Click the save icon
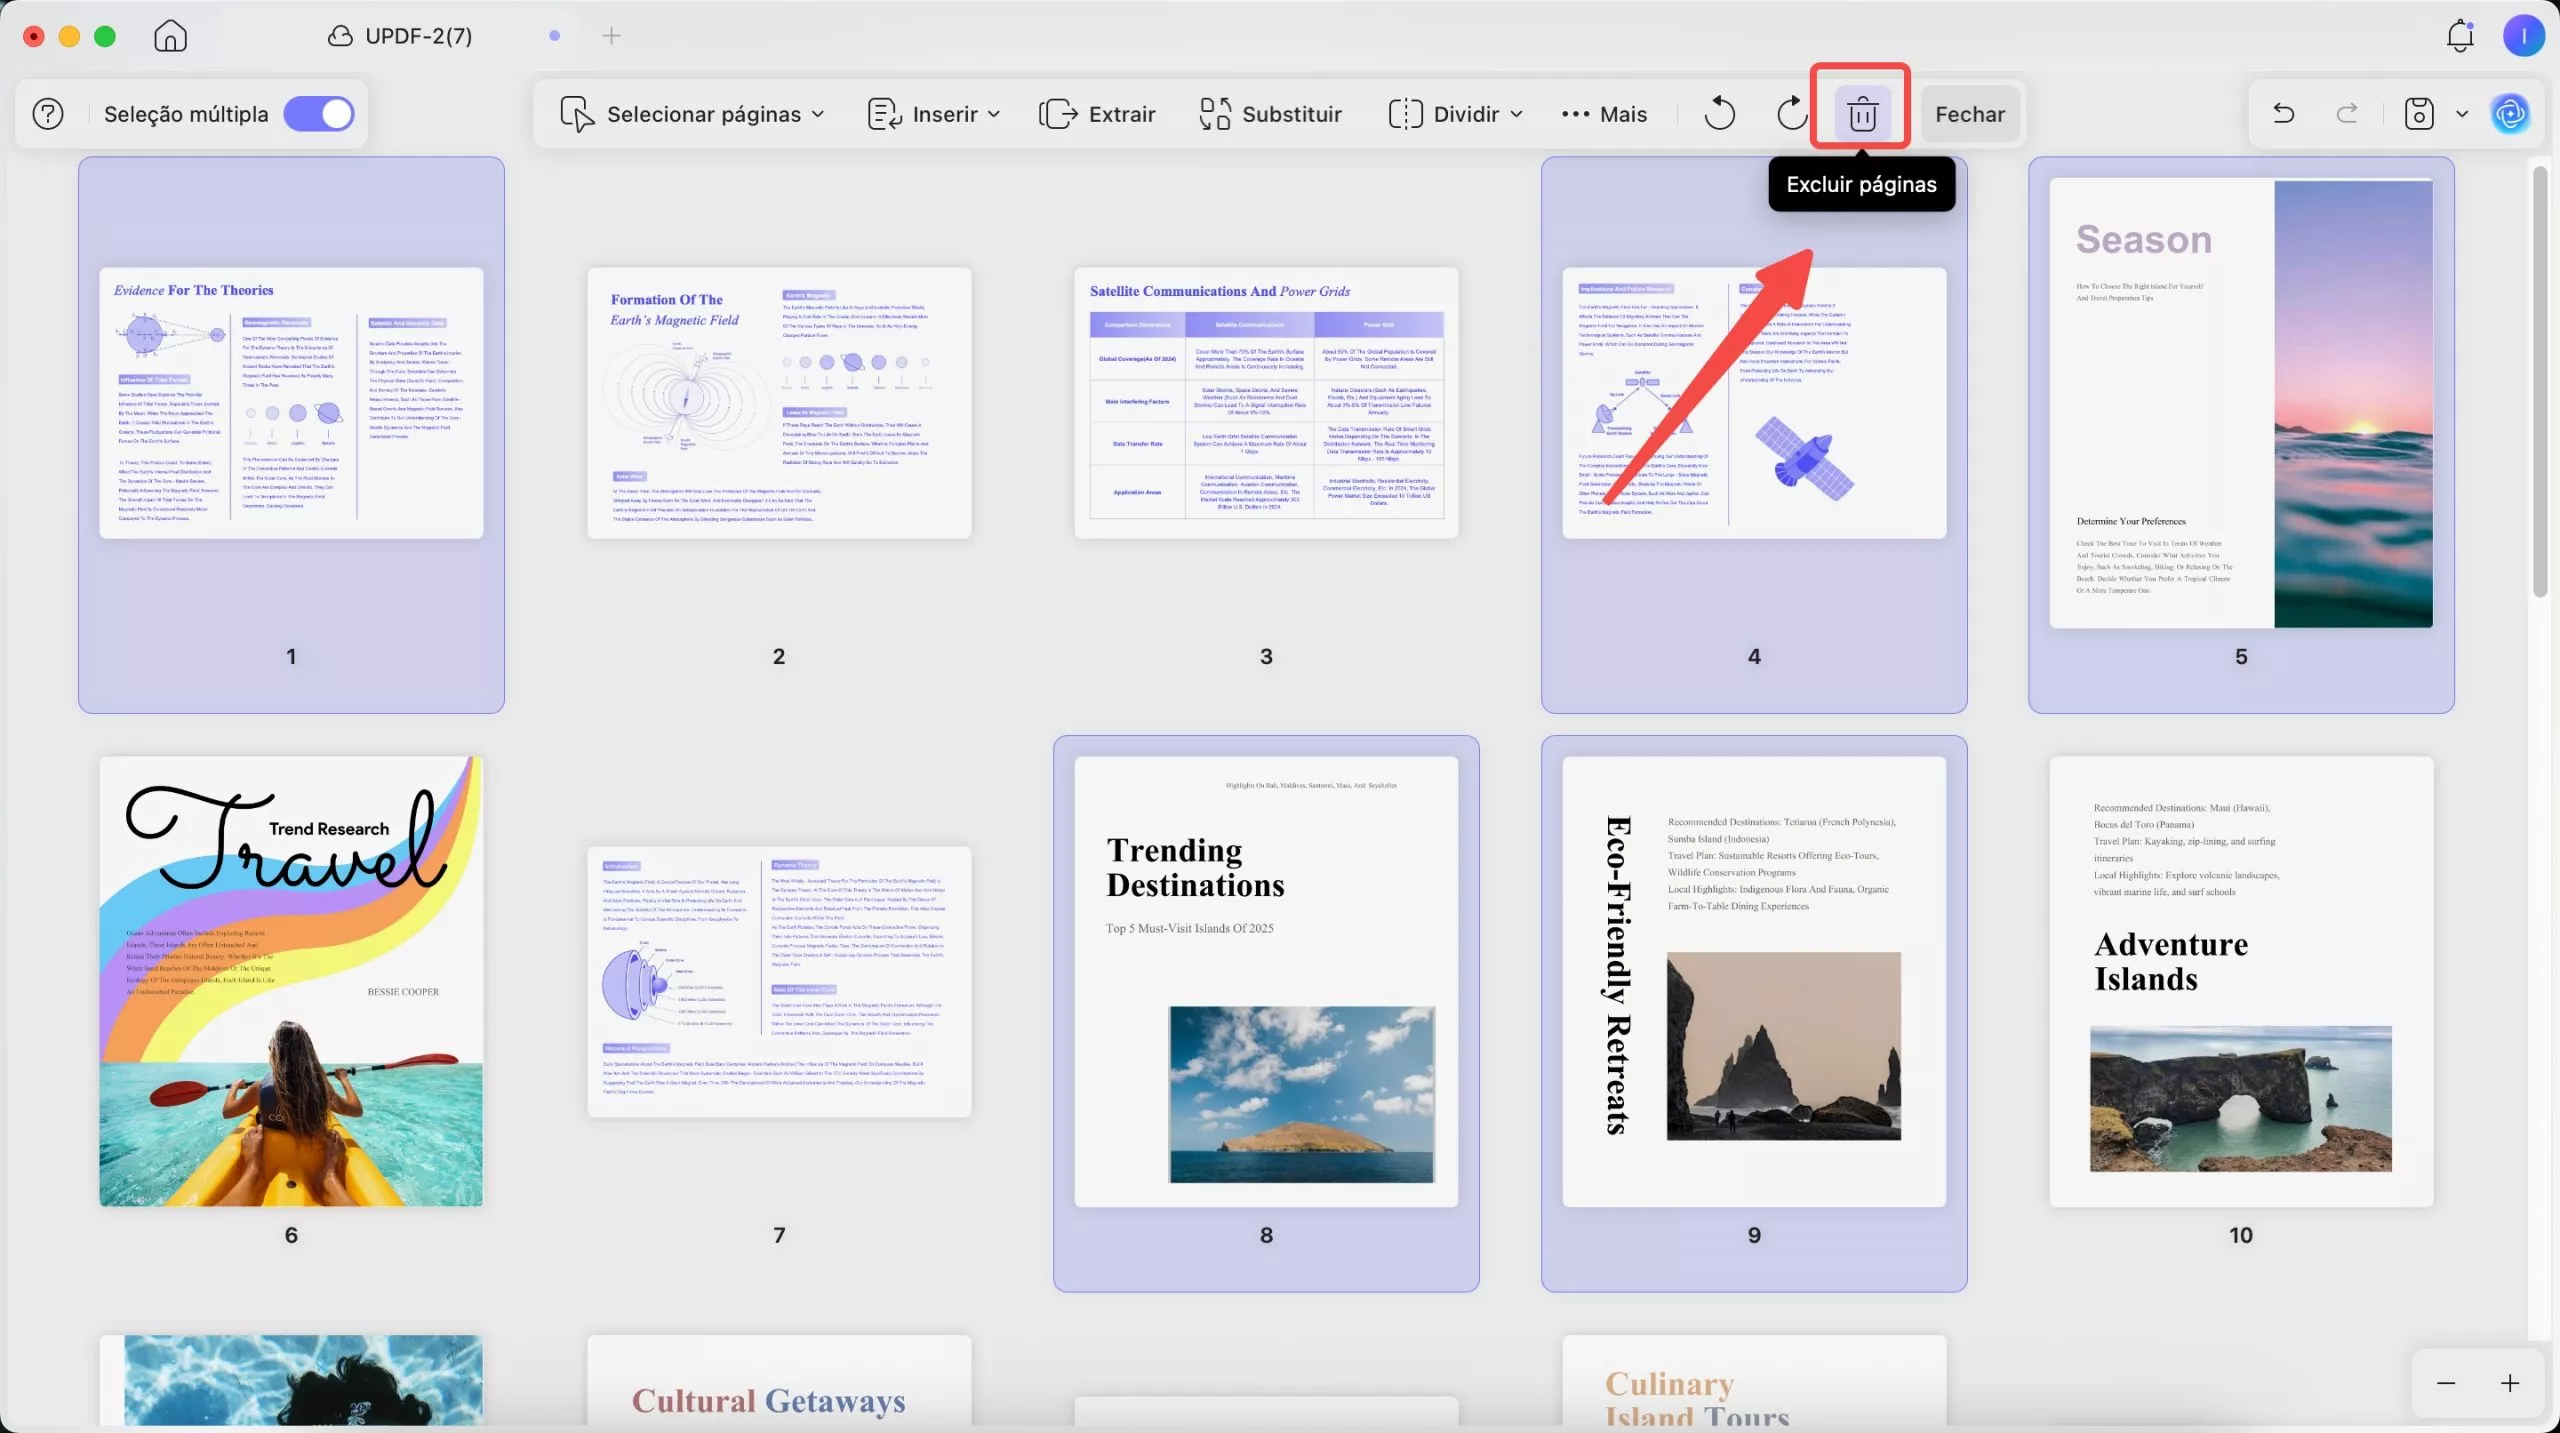2560x1433 pixels. click(x=2419, y=114)
